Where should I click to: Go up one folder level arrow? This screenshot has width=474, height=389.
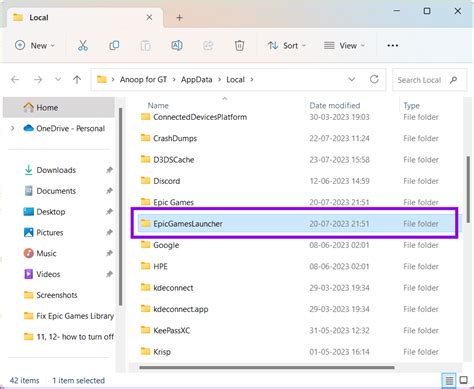[77, 80]
